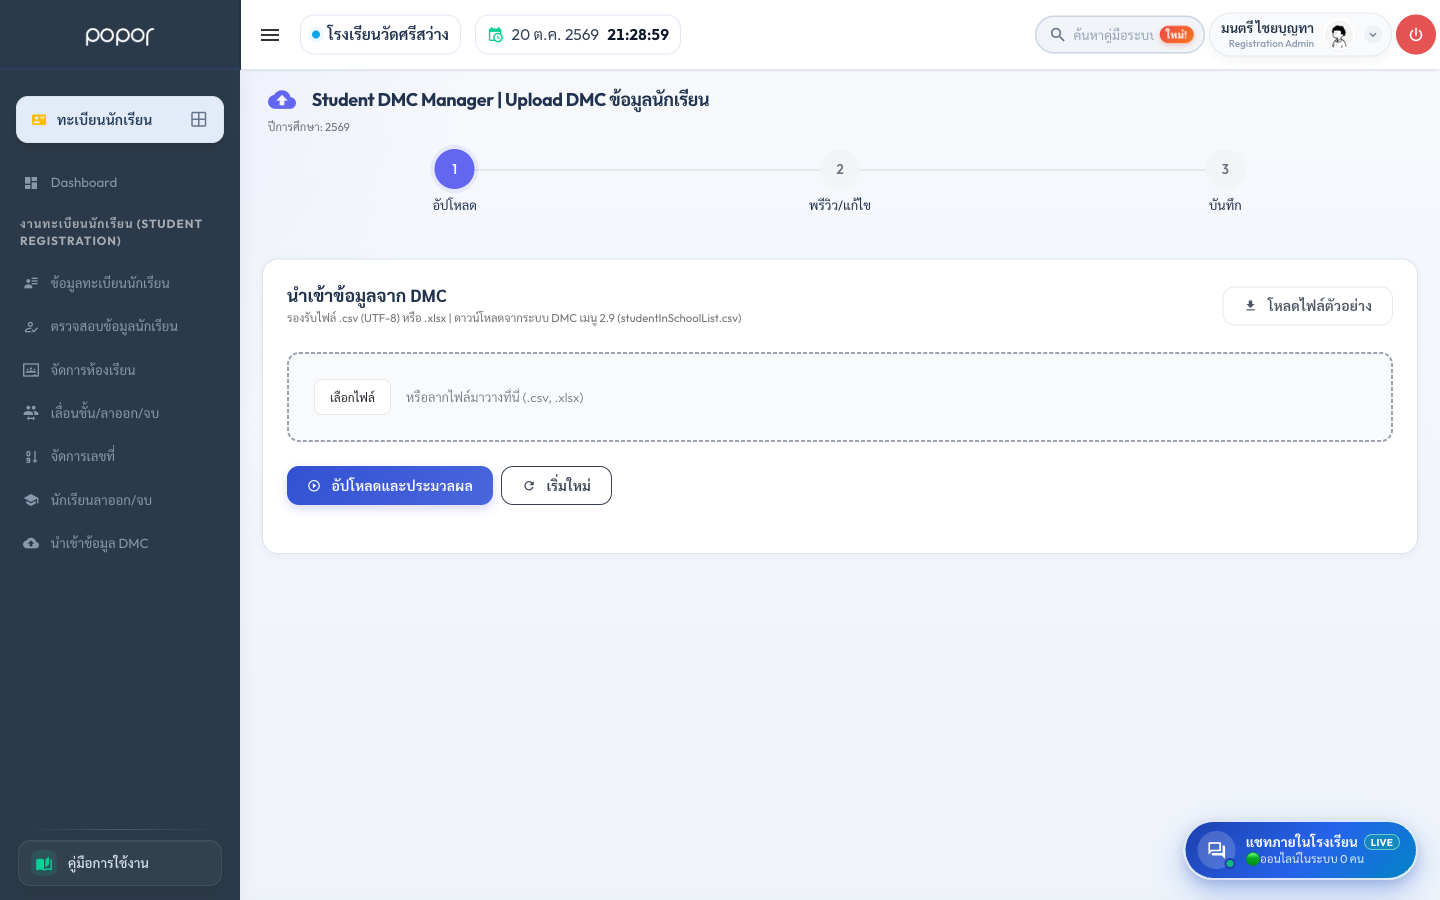
Task: Click the ปีการศึกษา: 2569 text
Action: [x=309, y=127]
